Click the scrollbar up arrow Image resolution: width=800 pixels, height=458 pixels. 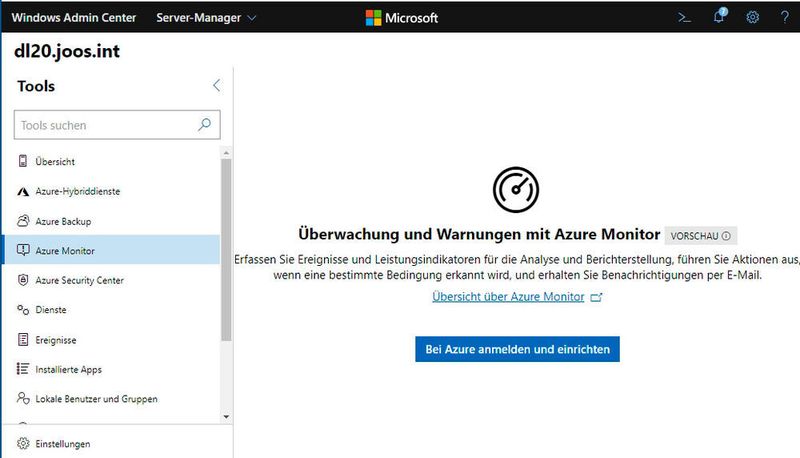226,152
